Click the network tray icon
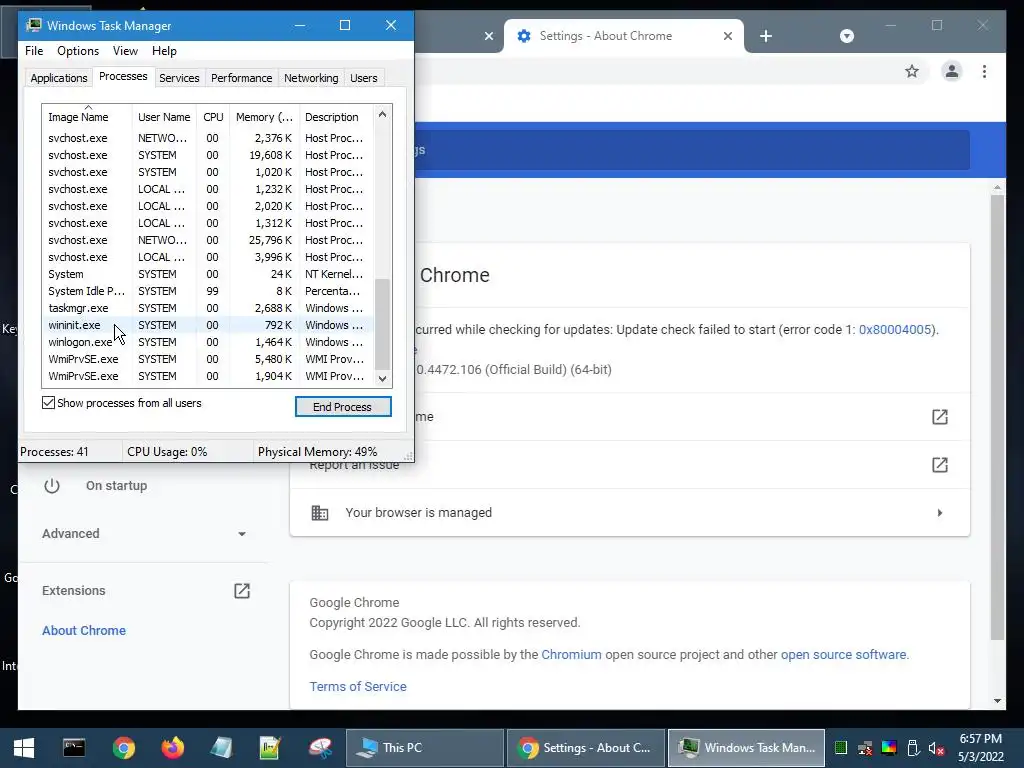Viewport: 1024px width, 768px height. click(x=865, y=748)
